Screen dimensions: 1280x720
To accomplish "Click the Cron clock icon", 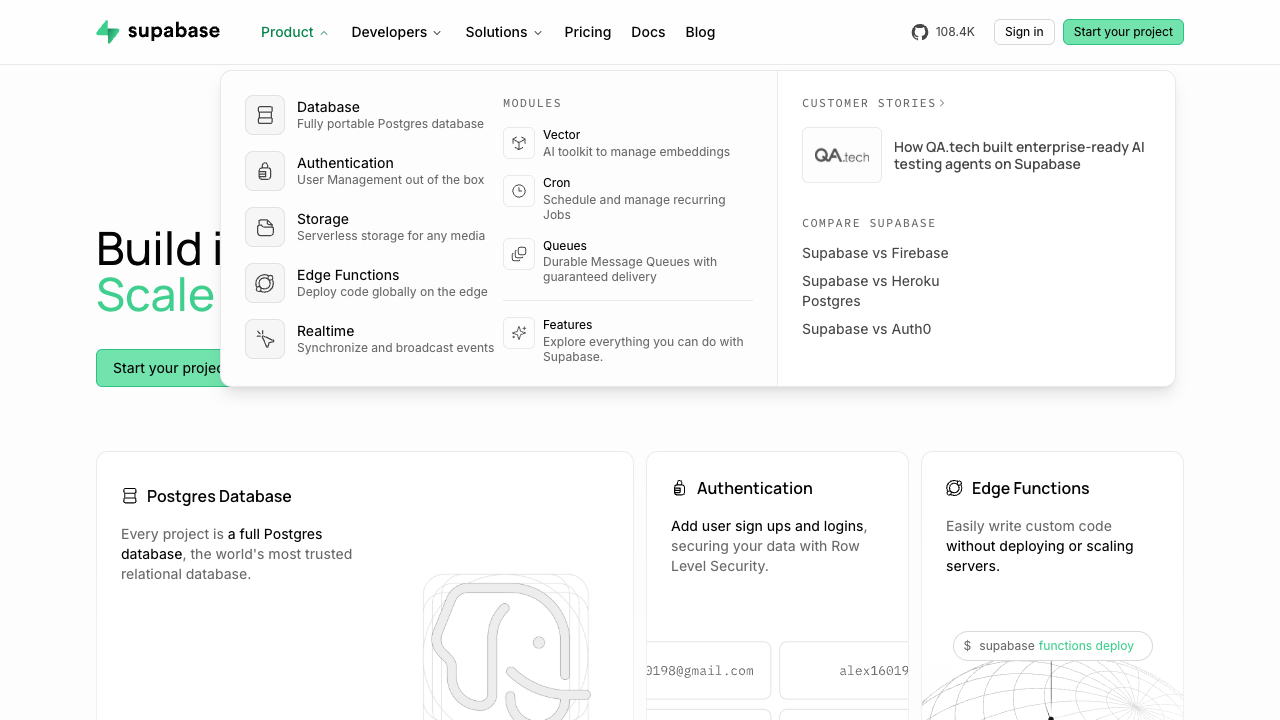I will 519,191.
